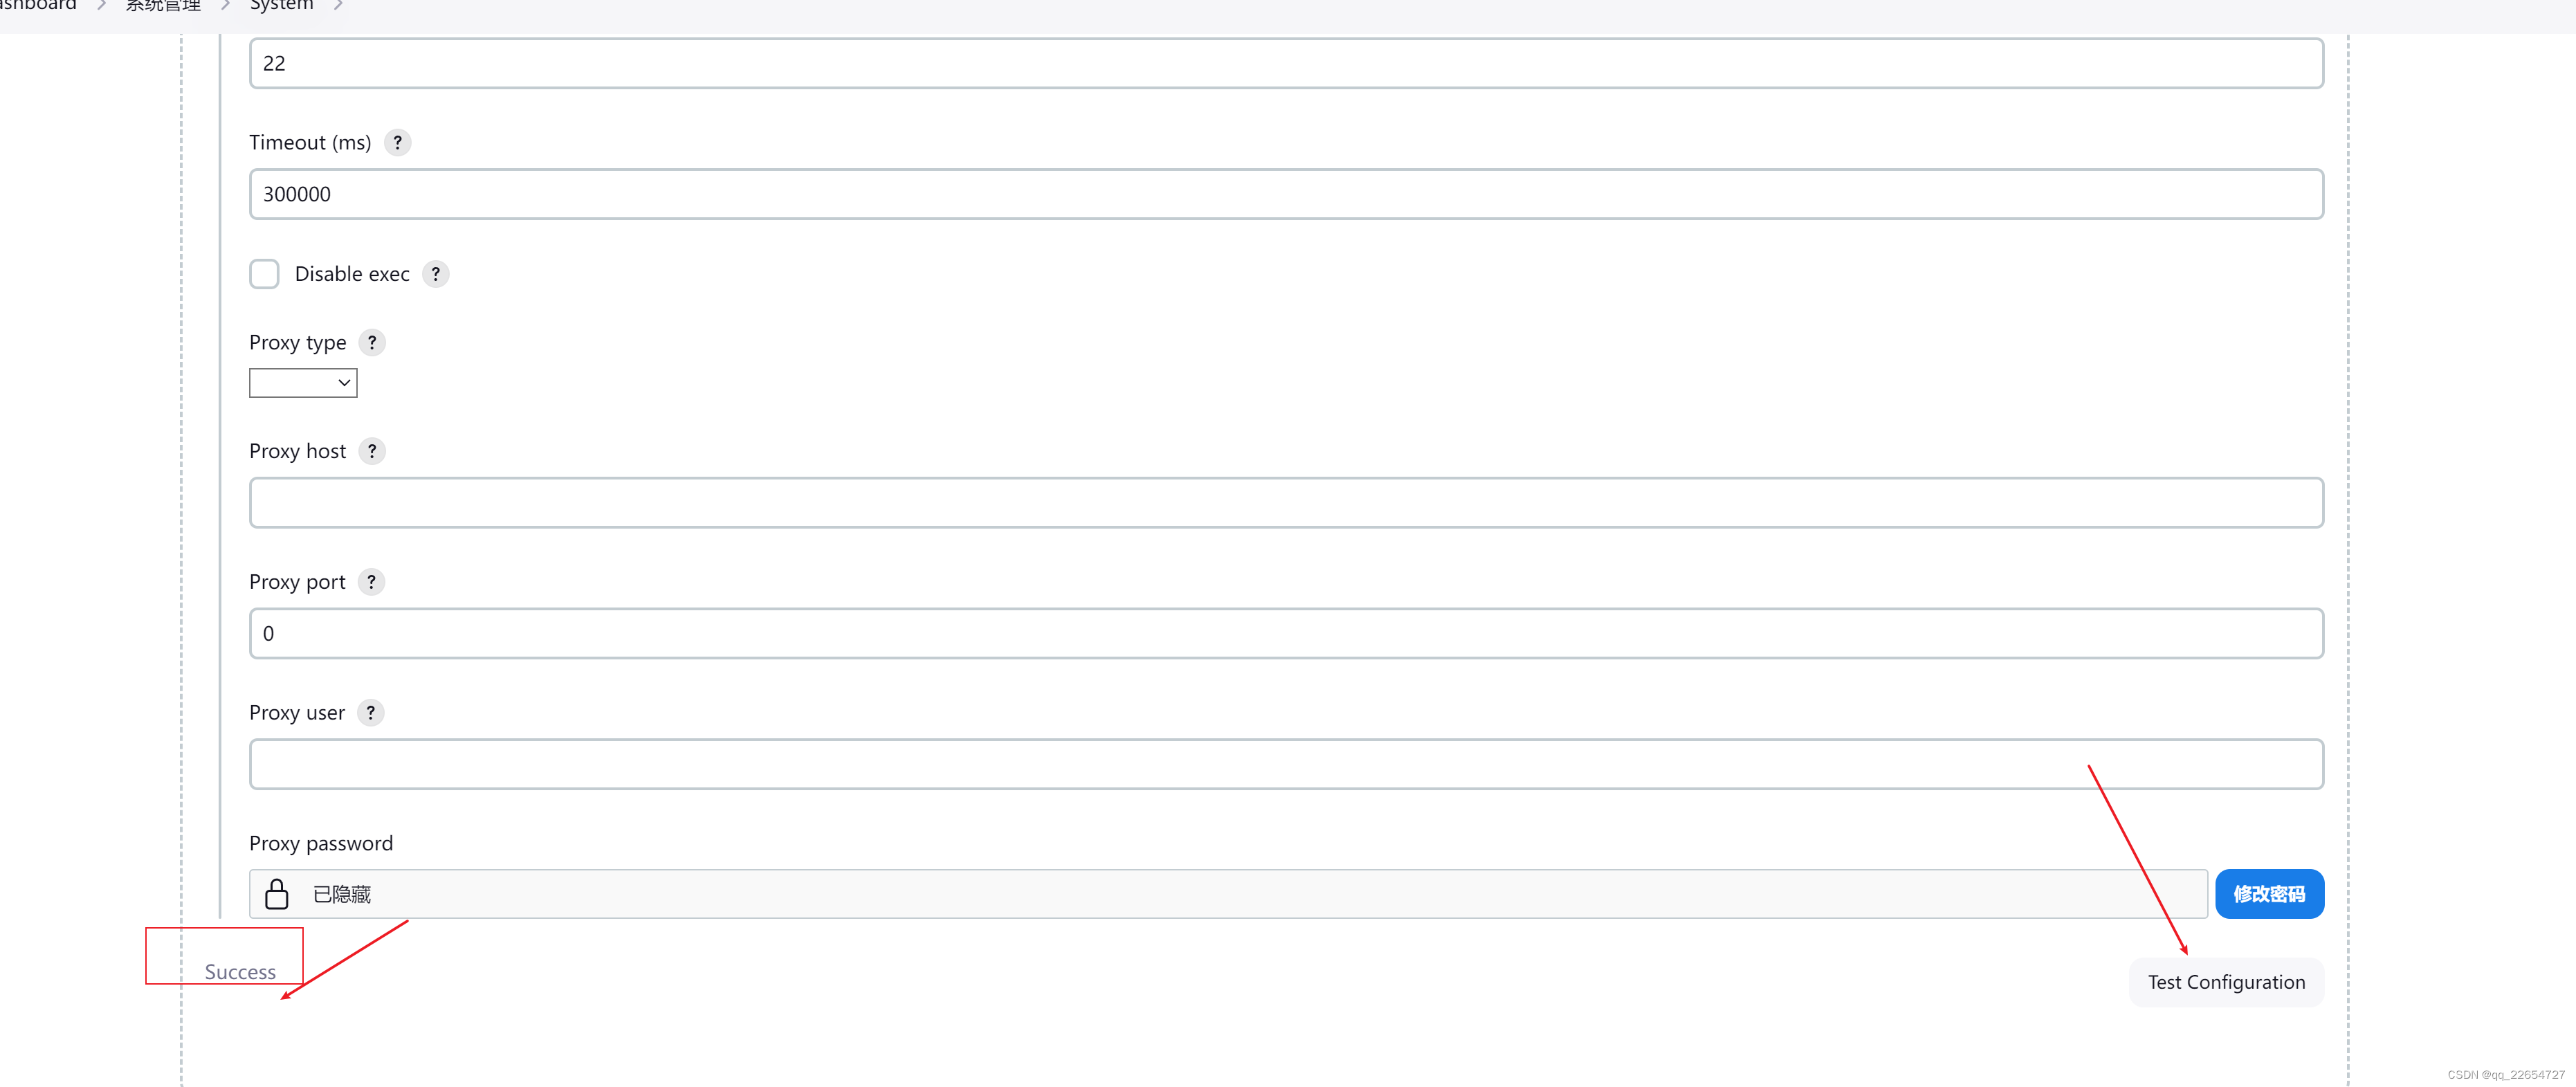
Task: Click the Test Configuration button
Action: pos(2226,982)
